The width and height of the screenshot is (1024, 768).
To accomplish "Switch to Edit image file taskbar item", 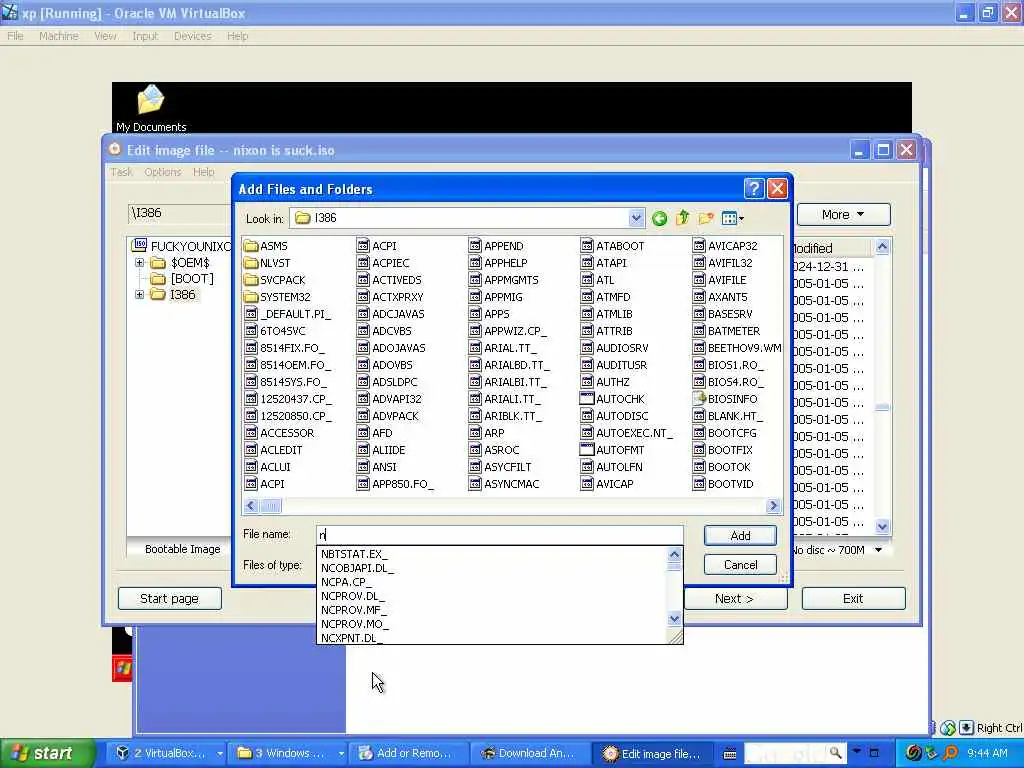I will (652, 754).
